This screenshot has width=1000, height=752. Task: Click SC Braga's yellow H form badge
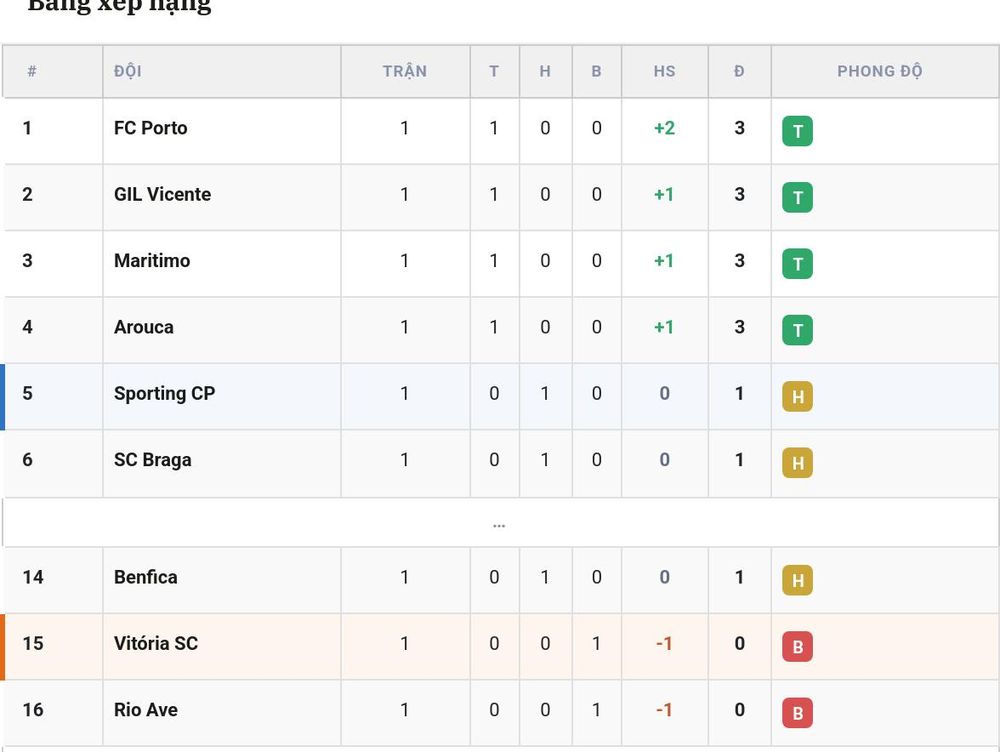point(797,462)
